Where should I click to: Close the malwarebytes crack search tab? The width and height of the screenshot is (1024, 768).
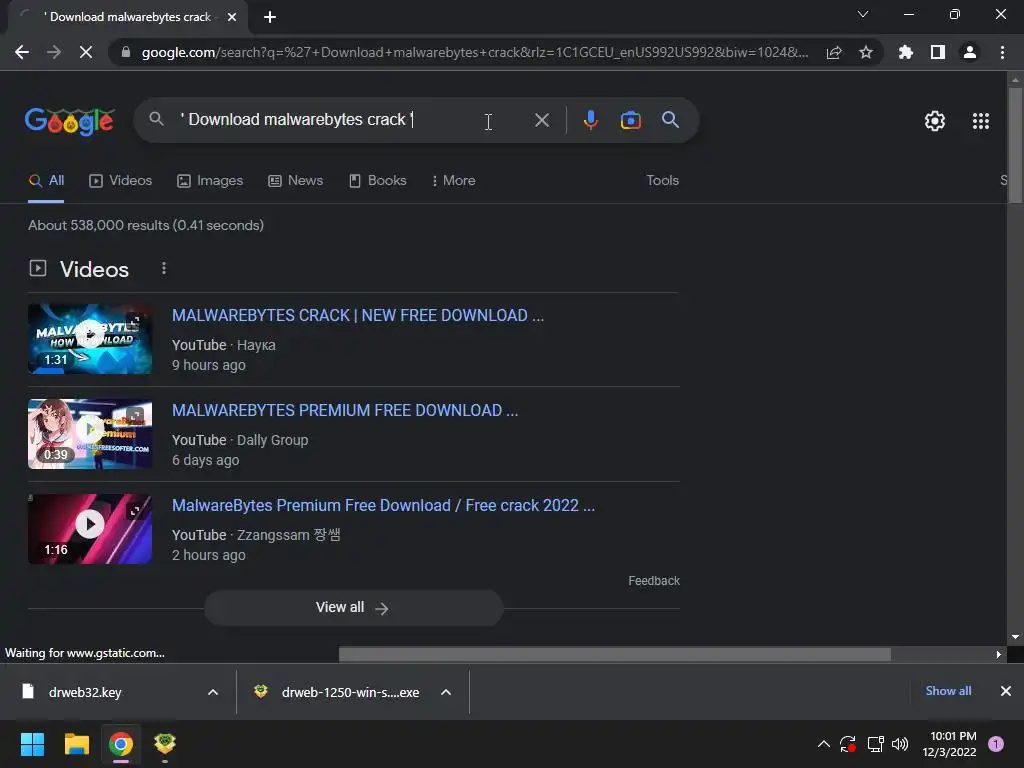coord(232,17)
